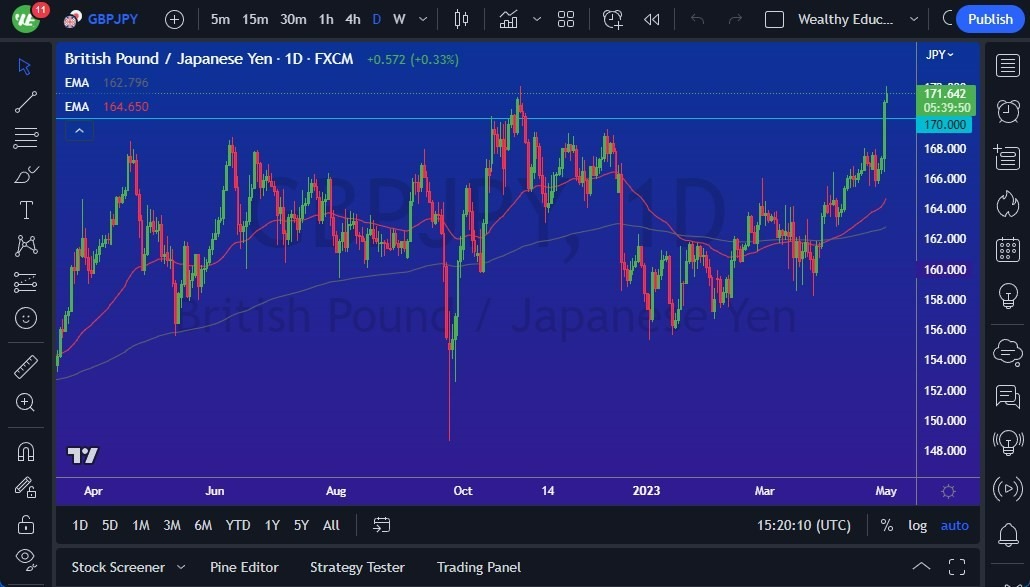Click the Publish button
Image resolution: width=1030 pixels, height=587 pixels.
(x=989, y=19)
